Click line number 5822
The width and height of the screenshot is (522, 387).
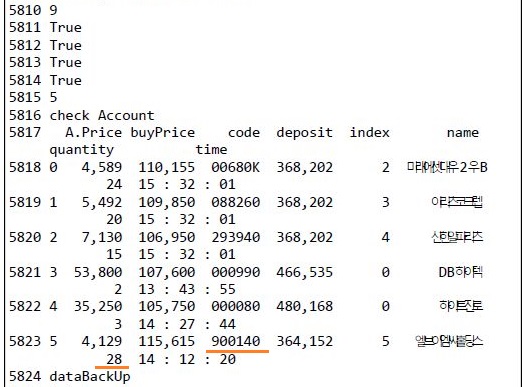pos(25,306)
